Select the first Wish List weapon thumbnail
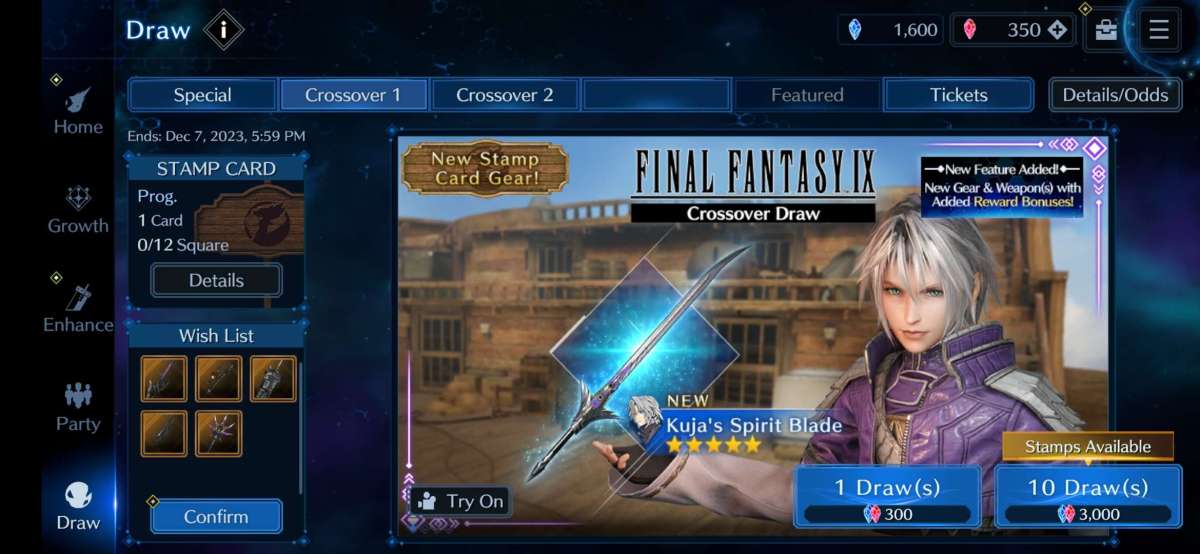This screenshot has height=554, width=1200. point(164,379)
